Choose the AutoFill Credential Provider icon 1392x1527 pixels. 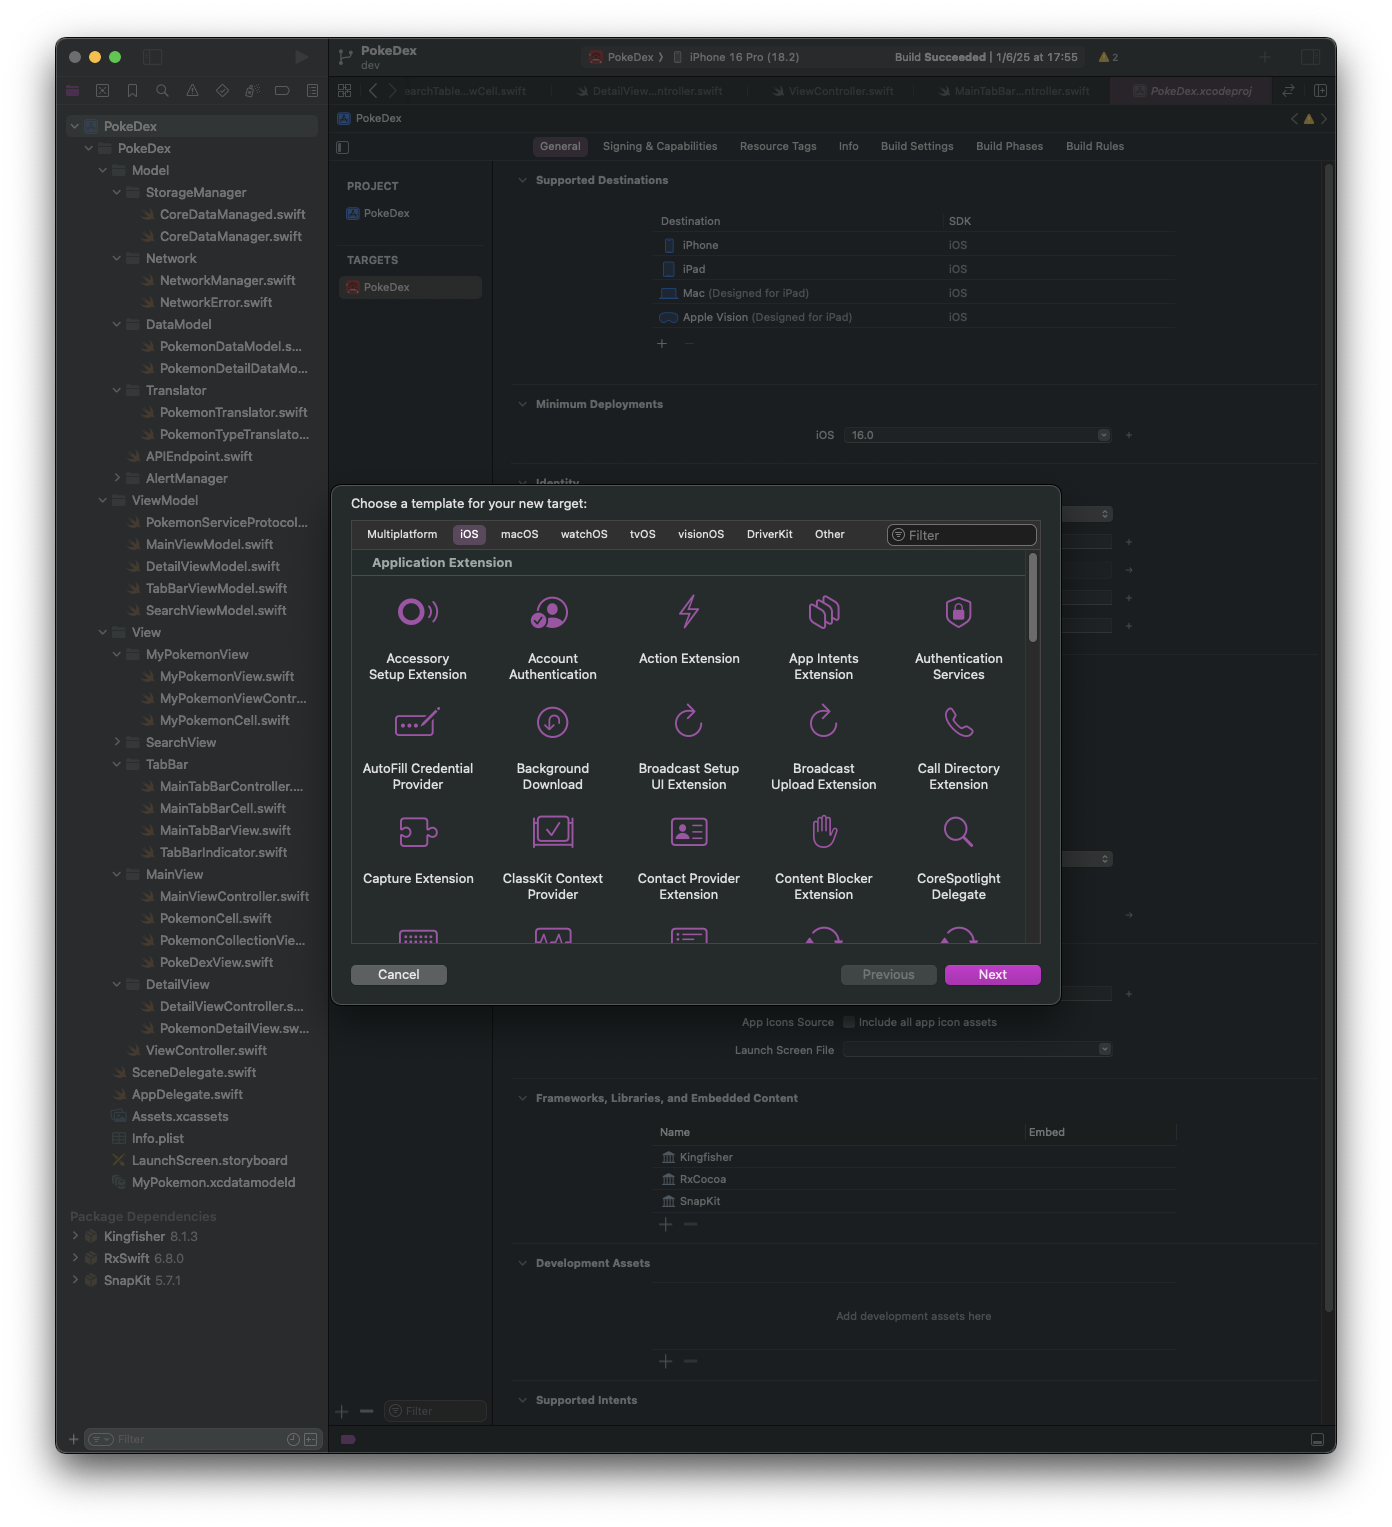pyautogui.click(x=418, y=722)
